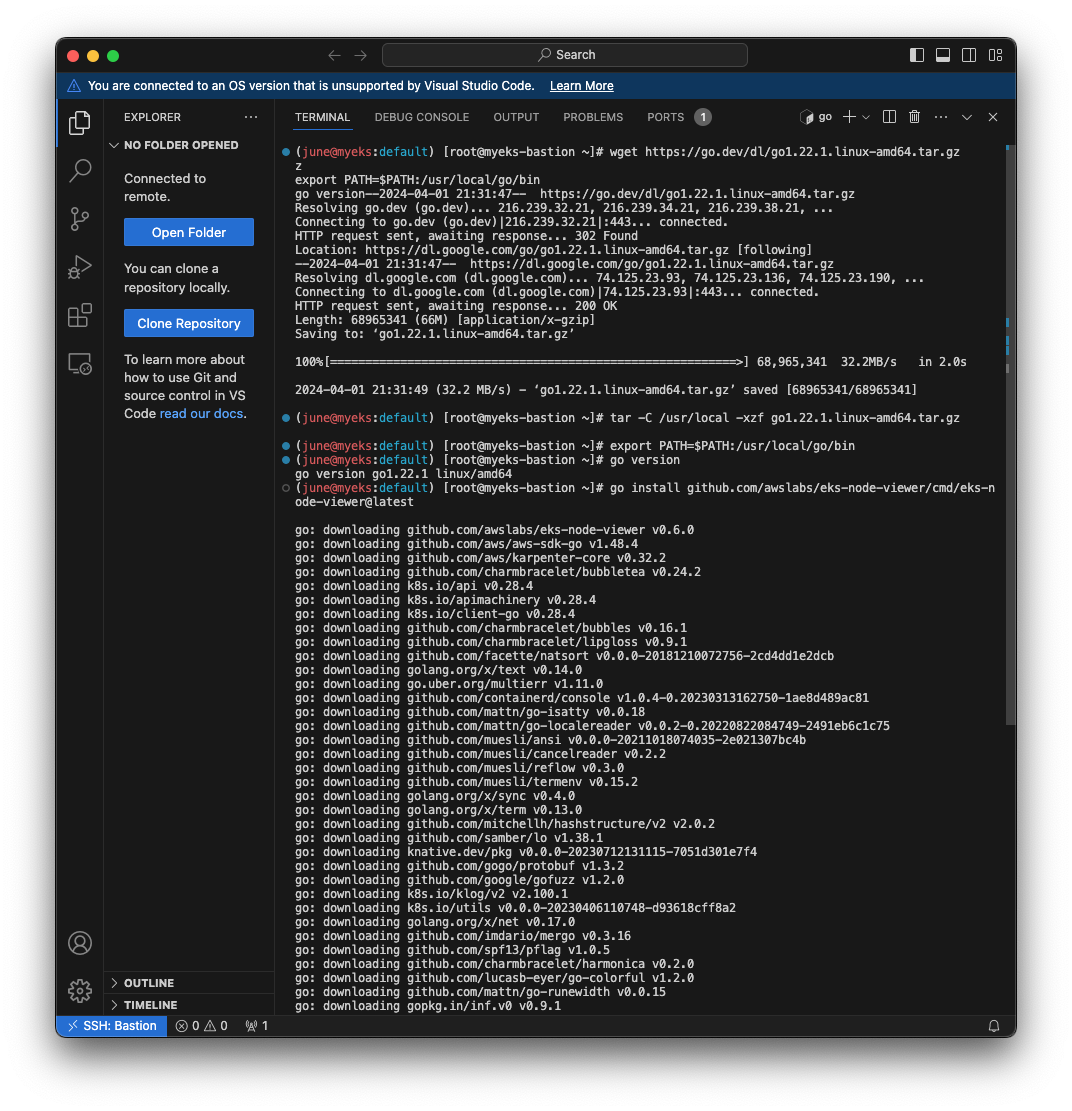Open Explorer more actions ellipsis
Viewport: 1072px width, 1111px height.
251,117
